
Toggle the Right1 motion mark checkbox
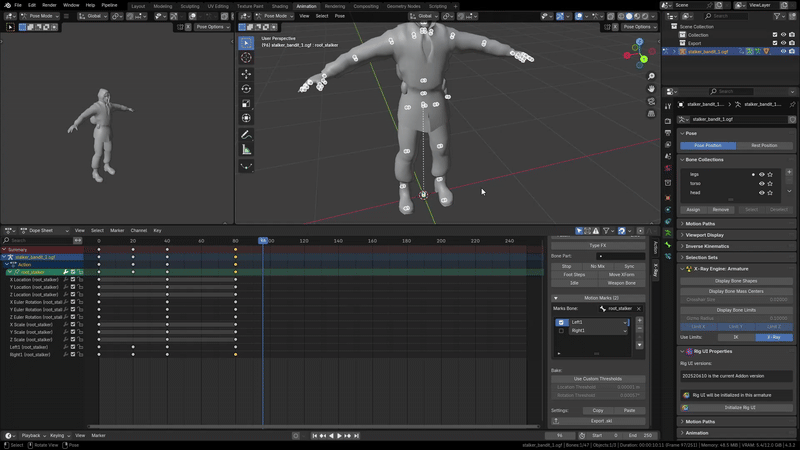(x=562, y=330)
